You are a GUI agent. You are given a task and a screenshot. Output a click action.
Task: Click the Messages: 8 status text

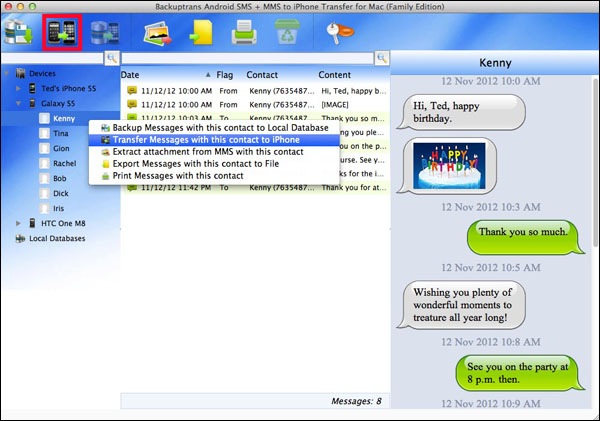click(x=356, y=401)
